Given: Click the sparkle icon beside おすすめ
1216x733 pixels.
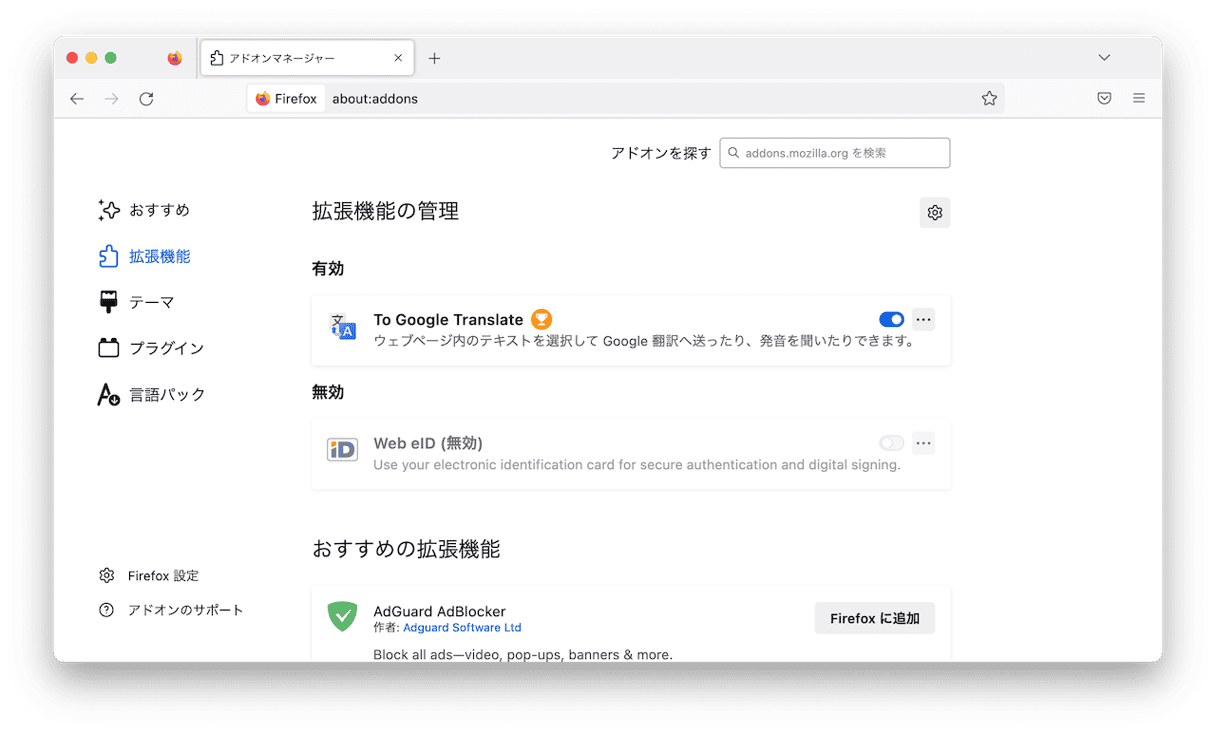Looking at the screenshot, I should coord(109,210).
